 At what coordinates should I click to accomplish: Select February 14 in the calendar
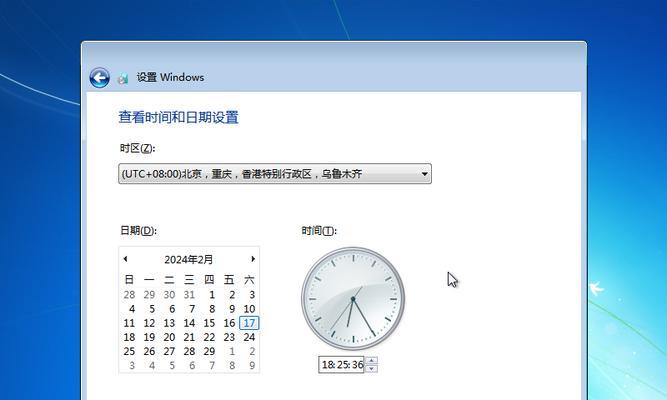click(189, 323)
